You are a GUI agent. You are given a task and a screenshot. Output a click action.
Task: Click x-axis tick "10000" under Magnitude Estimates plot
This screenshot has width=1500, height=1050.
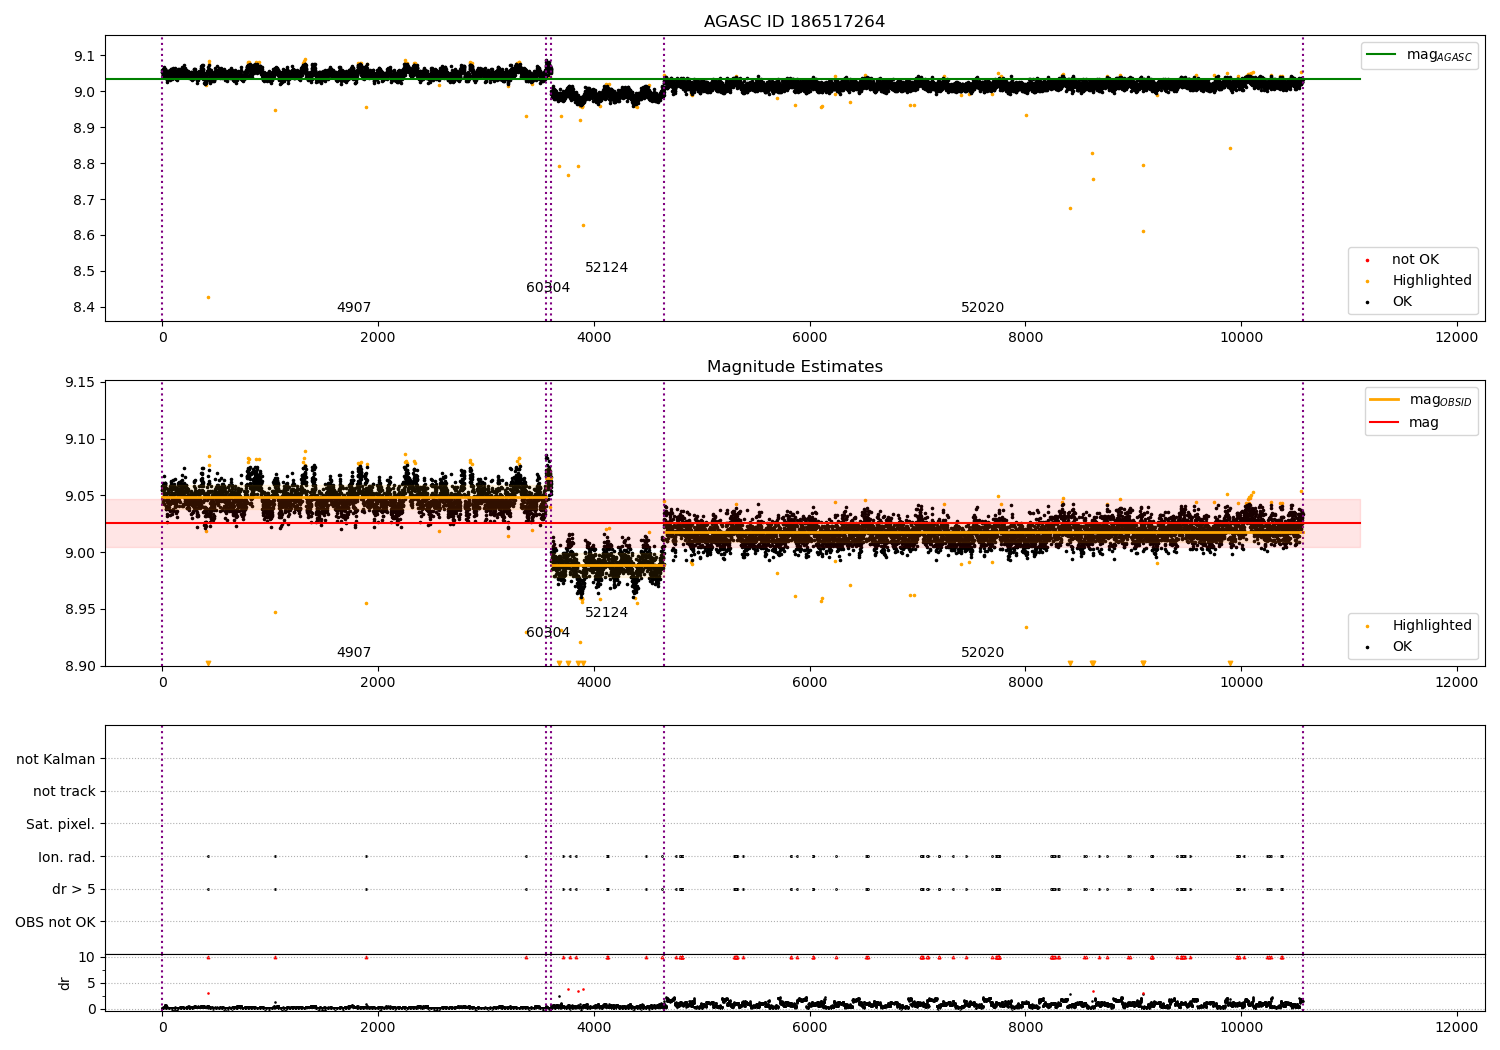(1241, 683)
